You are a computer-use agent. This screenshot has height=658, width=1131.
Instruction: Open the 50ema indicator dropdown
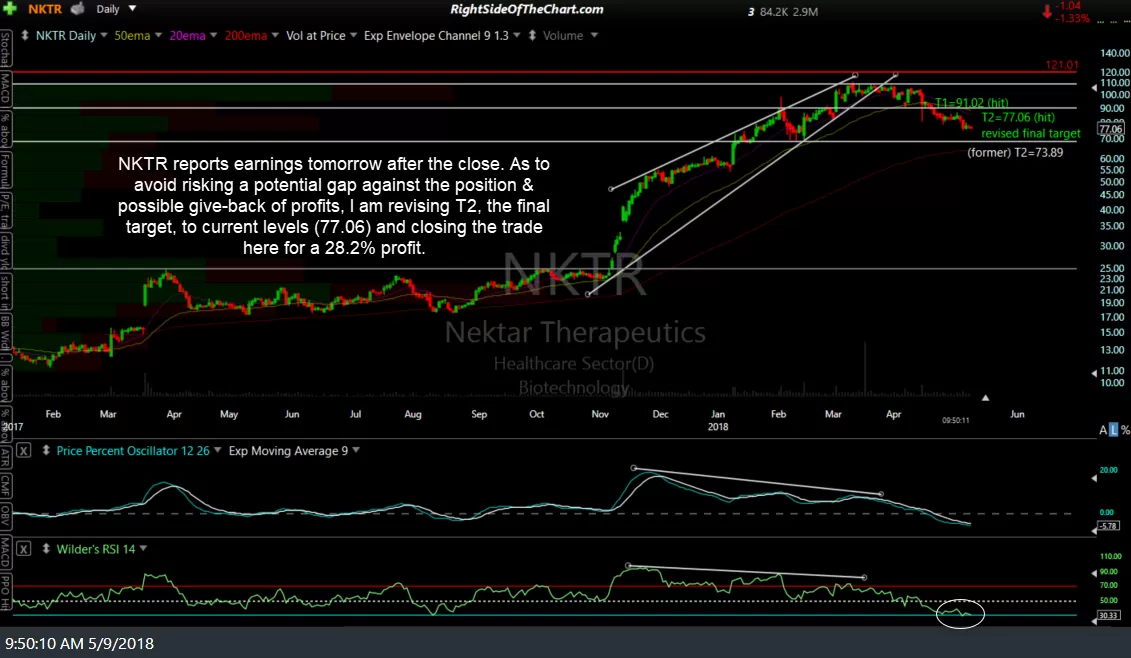click(x=159, y=35)
